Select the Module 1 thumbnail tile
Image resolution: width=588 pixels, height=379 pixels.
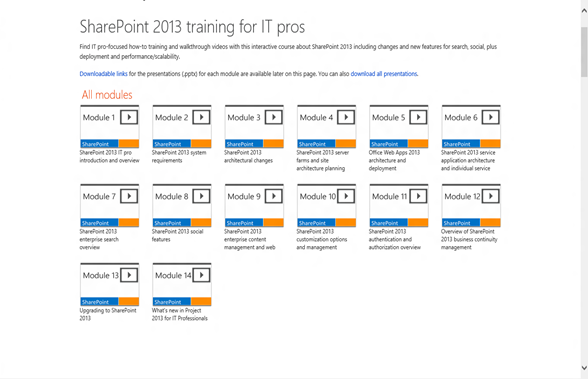(x=110, y=126)
